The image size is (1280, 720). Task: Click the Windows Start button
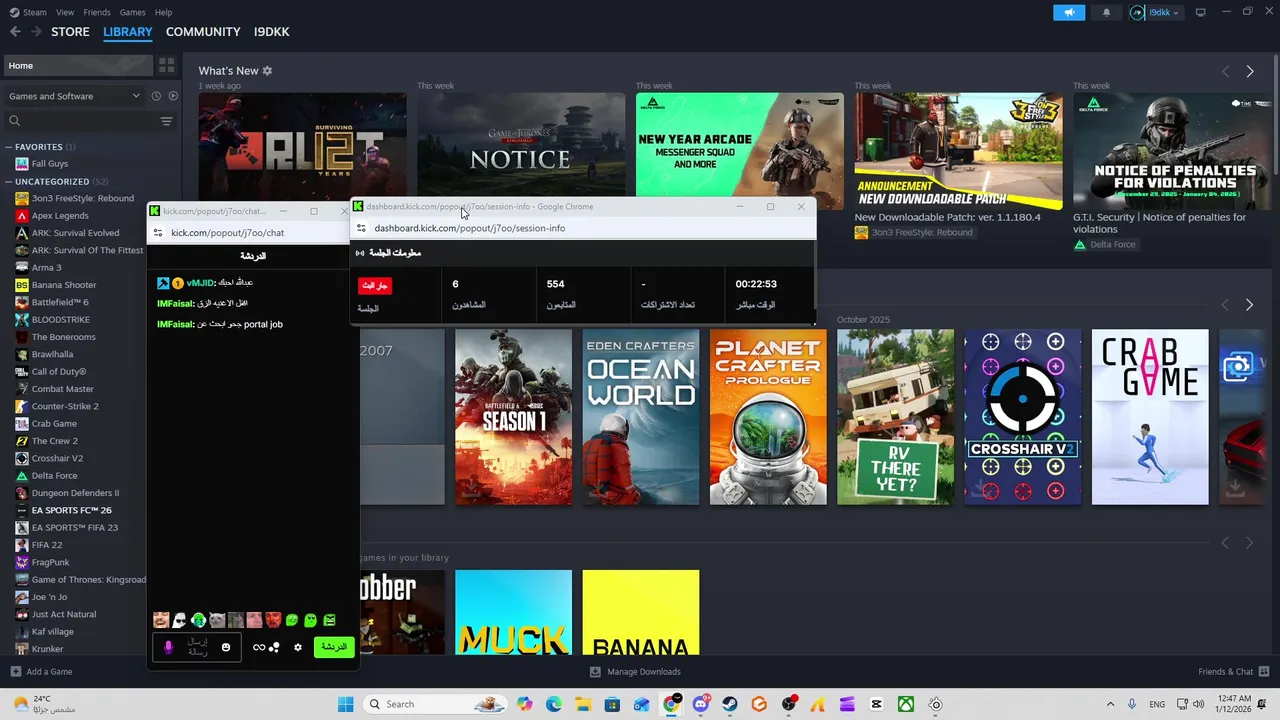point(345,704)
